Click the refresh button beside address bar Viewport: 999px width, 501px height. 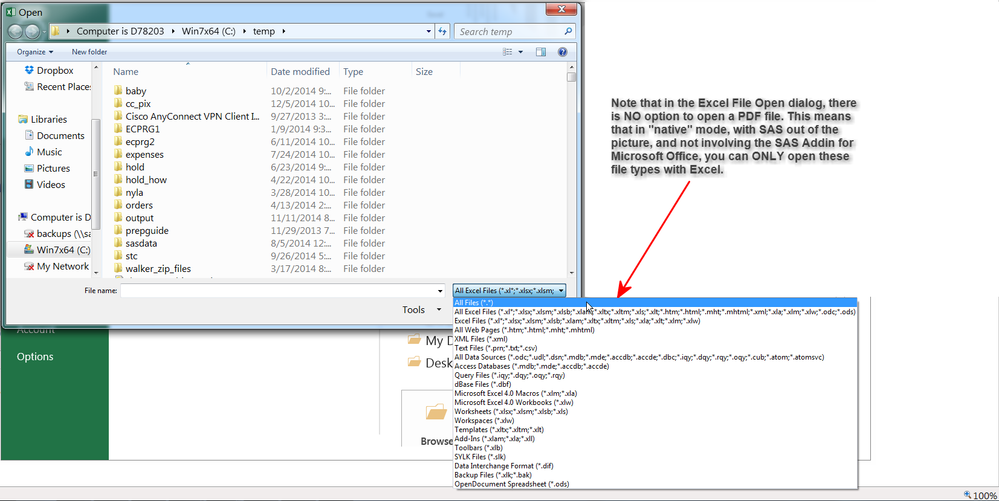442,31
